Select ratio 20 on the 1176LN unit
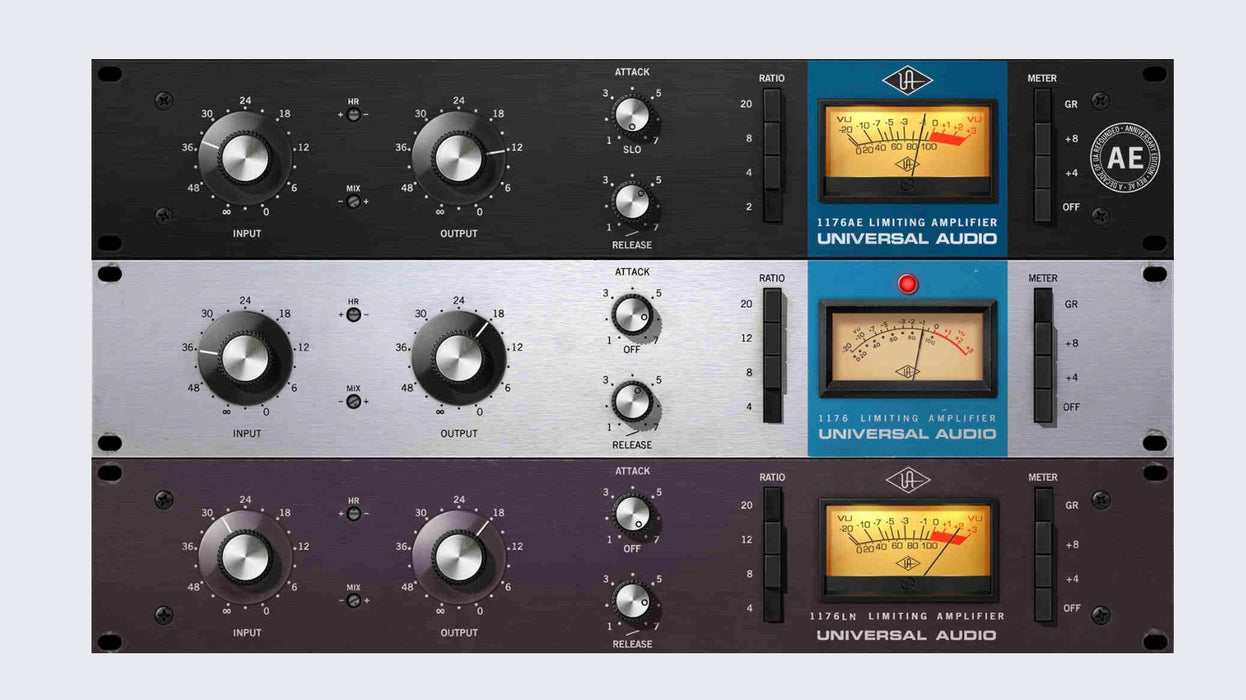The image size is (1246, 700). click(x=772, y=505)
